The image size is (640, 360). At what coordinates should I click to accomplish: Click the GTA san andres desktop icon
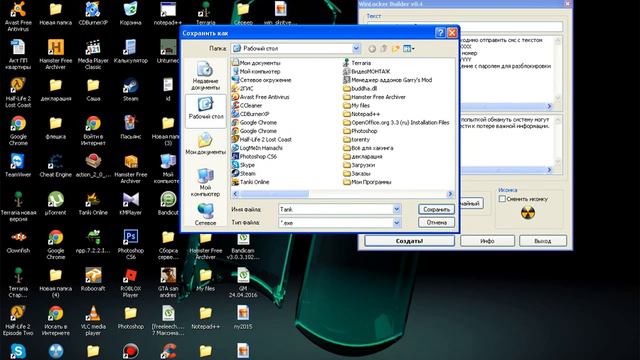tap(168, 282)
